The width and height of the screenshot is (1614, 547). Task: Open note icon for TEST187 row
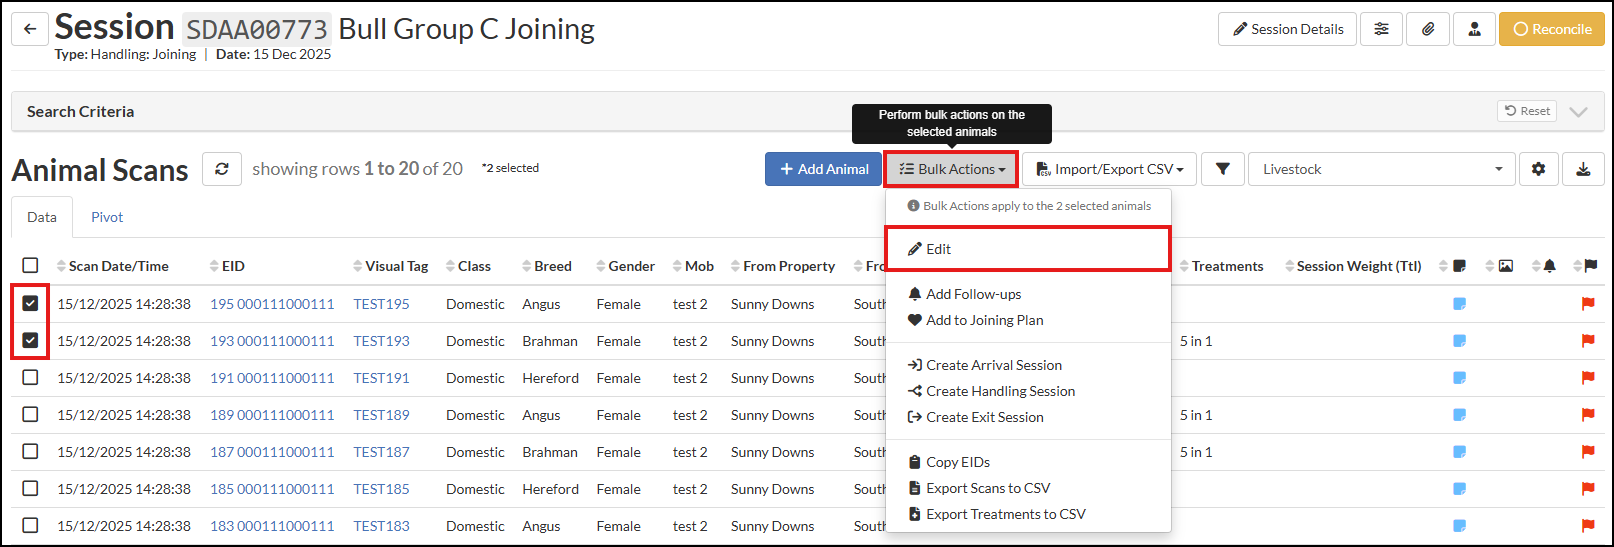tap(1459, 452)
